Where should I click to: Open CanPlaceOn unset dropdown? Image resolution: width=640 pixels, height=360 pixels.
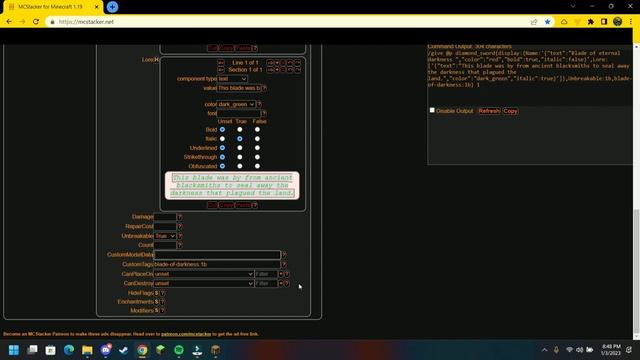[204, 274]
